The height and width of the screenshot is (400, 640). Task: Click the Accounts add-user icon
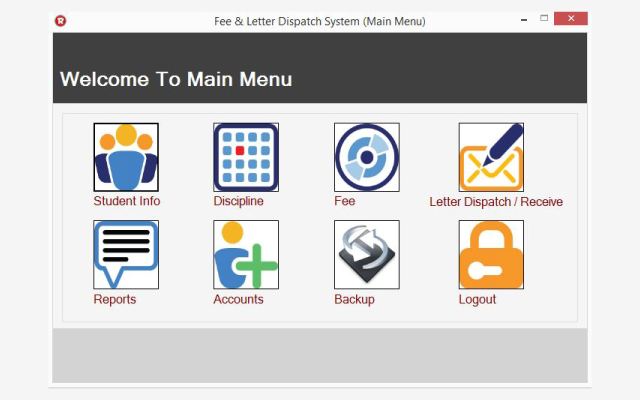(246, 255)
